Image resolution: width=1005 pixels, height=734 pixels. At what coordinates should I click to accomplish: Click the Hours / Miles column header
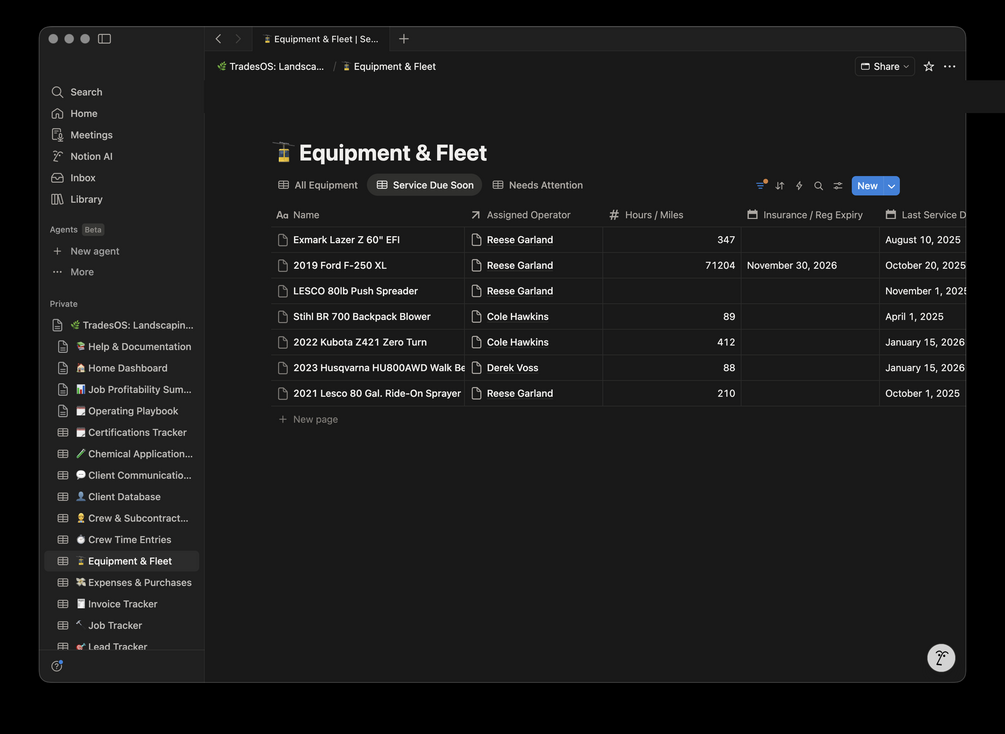[x=654, y=215]
